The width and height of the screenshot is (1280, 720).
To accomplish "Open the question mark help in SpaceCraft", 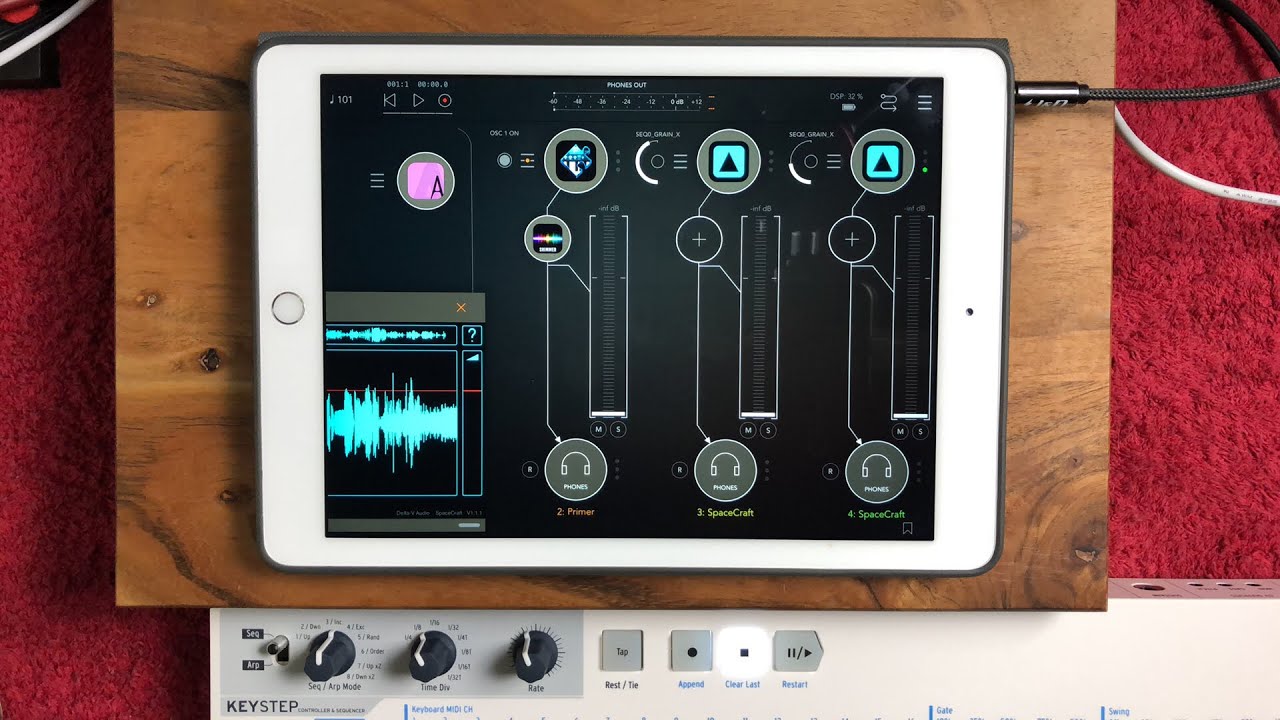I will coord(473,336).
